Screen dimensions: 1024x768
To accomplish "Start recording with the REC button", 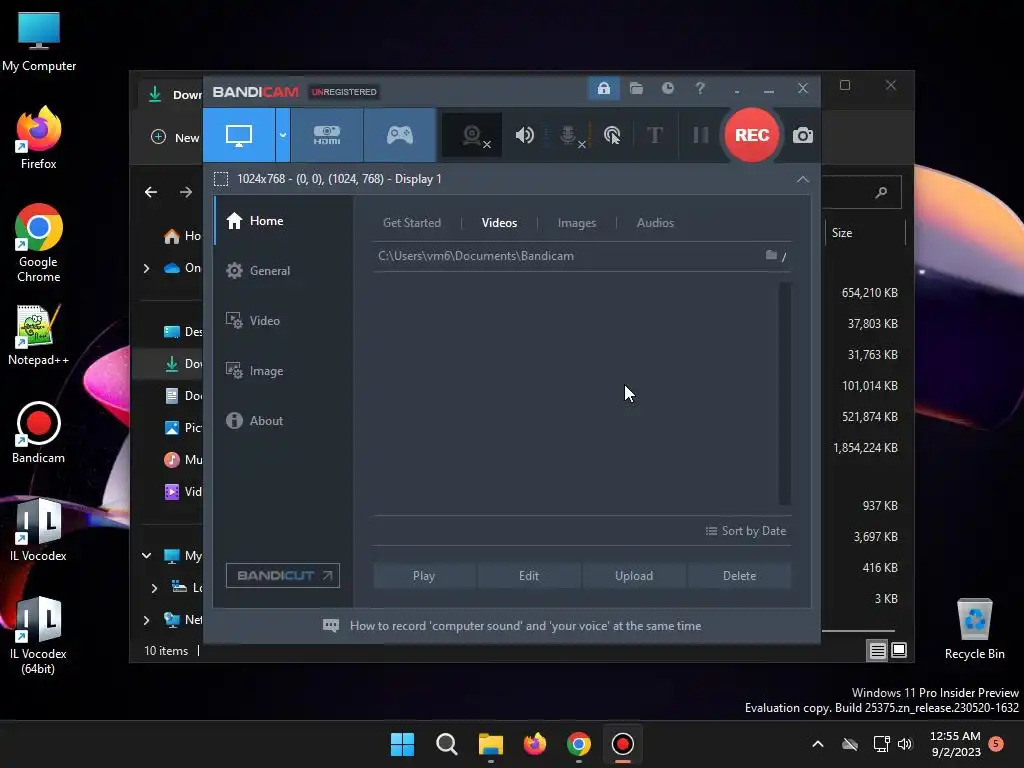I will (x=752, y=135).
